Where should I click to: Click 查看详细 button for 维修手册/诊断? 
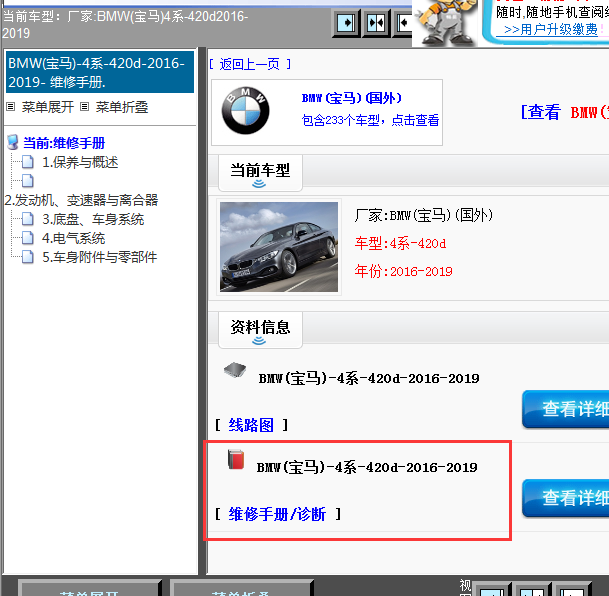(566, 498)
